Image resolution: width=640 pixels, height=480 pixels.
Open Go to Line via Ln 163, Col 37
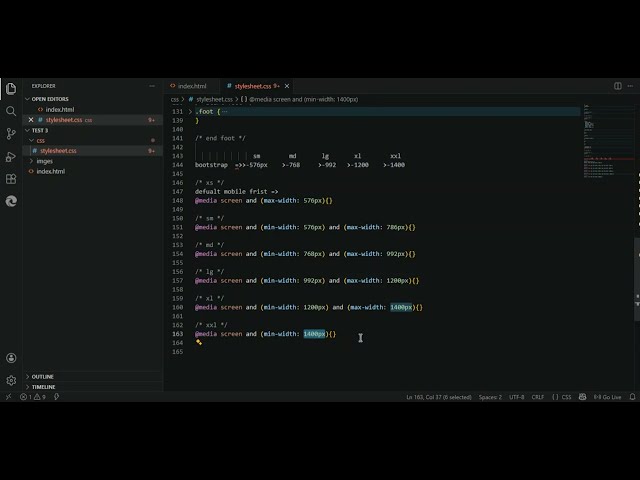click(x=439, y=397)
